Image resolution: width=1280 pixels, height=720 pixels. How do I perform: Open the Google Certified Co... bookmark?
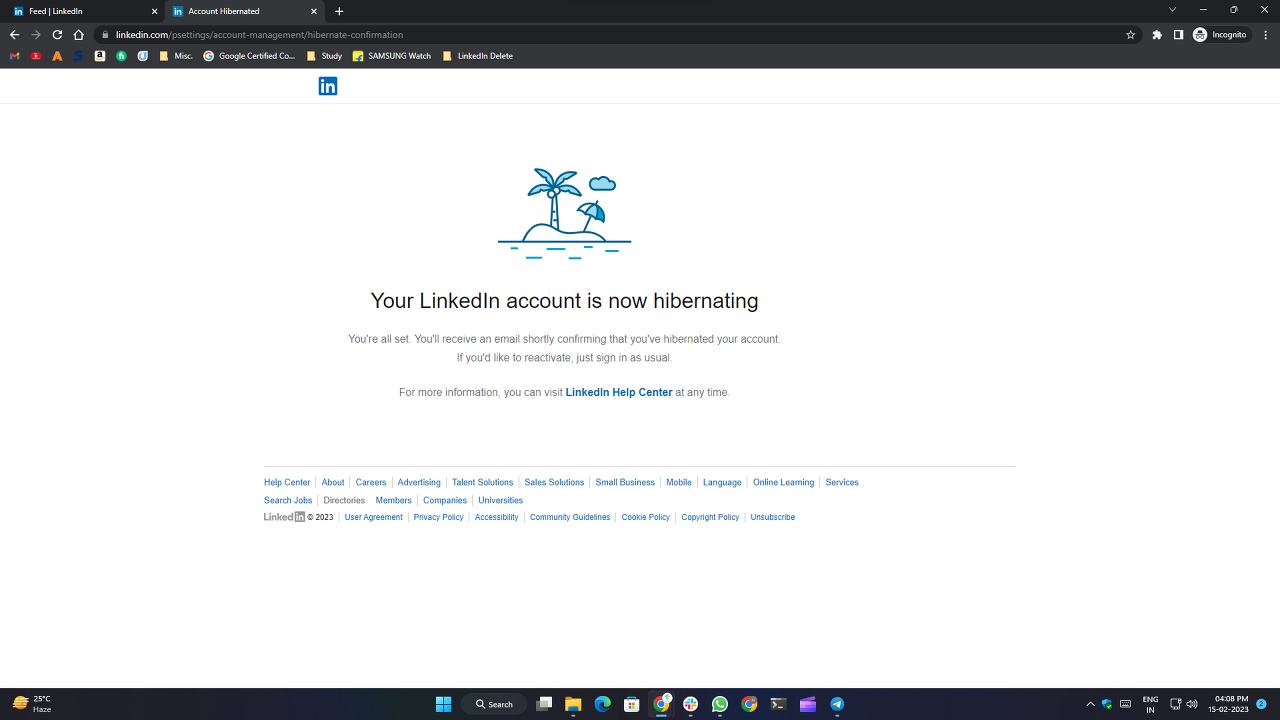pos(250,56)
